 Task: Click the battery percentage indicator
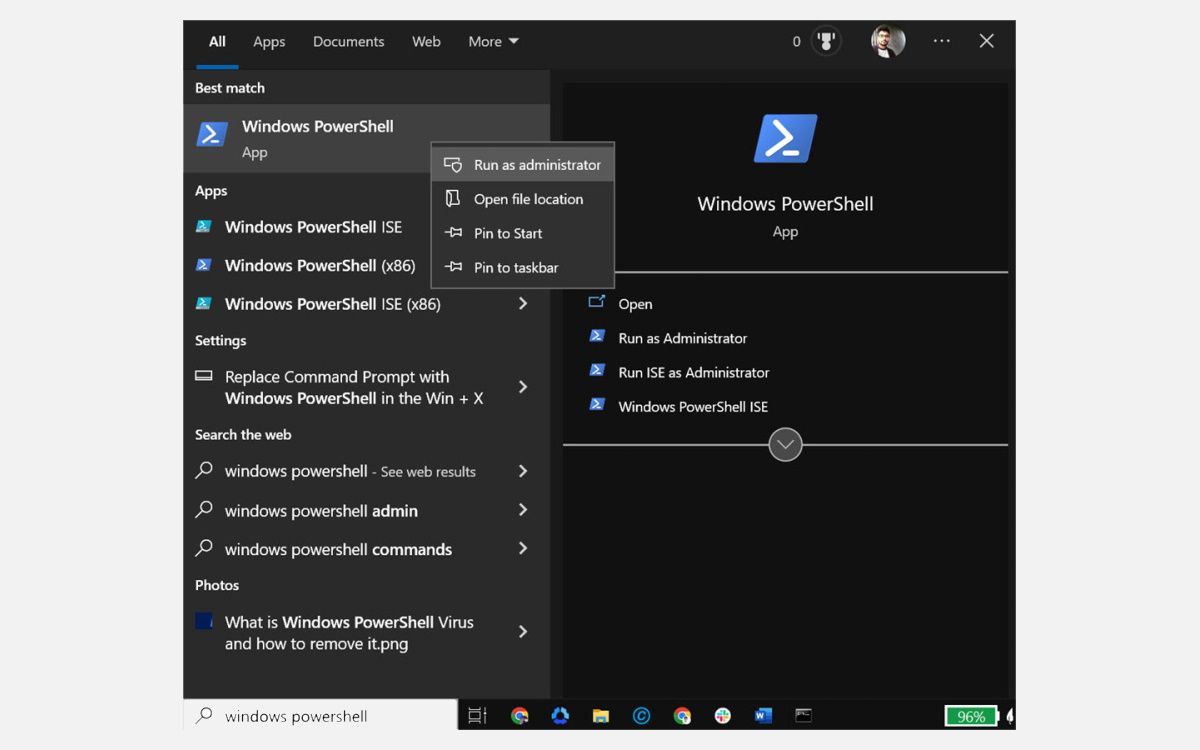(971, 716)
